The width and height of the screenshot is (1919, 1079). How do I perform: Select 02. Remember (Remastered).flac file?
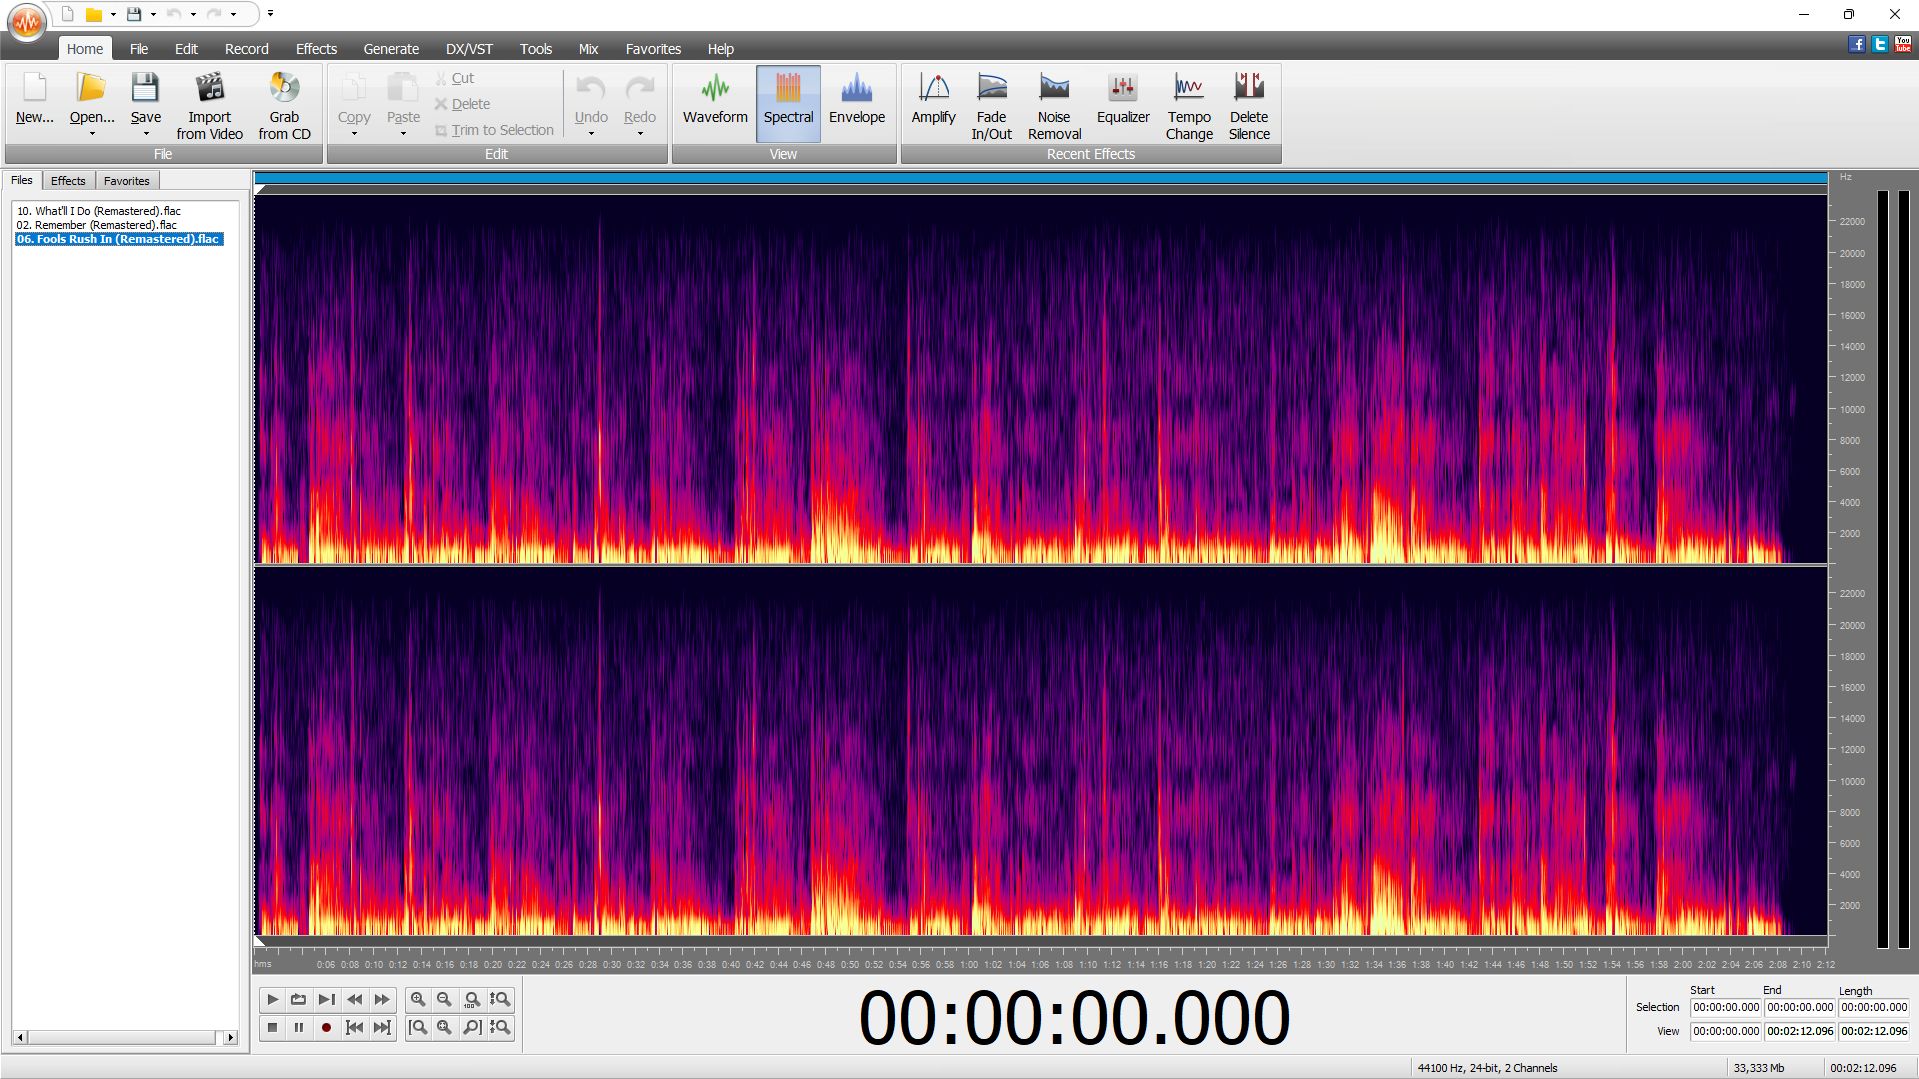coord(97,225)
